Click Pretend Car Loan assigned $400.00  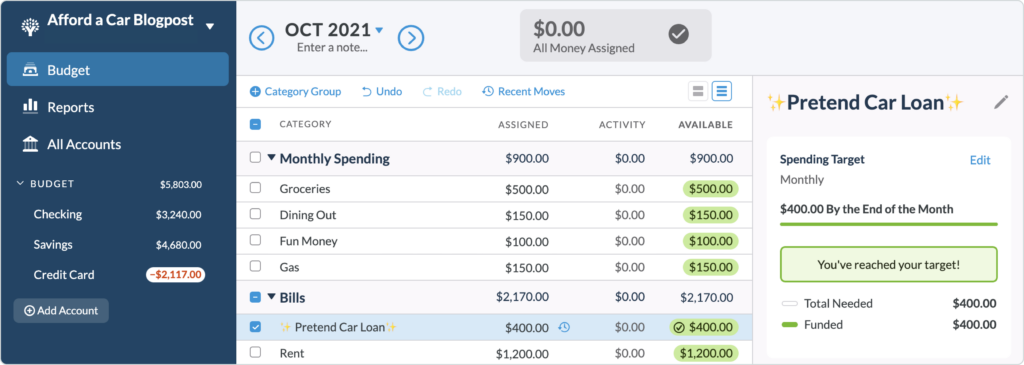(x=526, y=328)
